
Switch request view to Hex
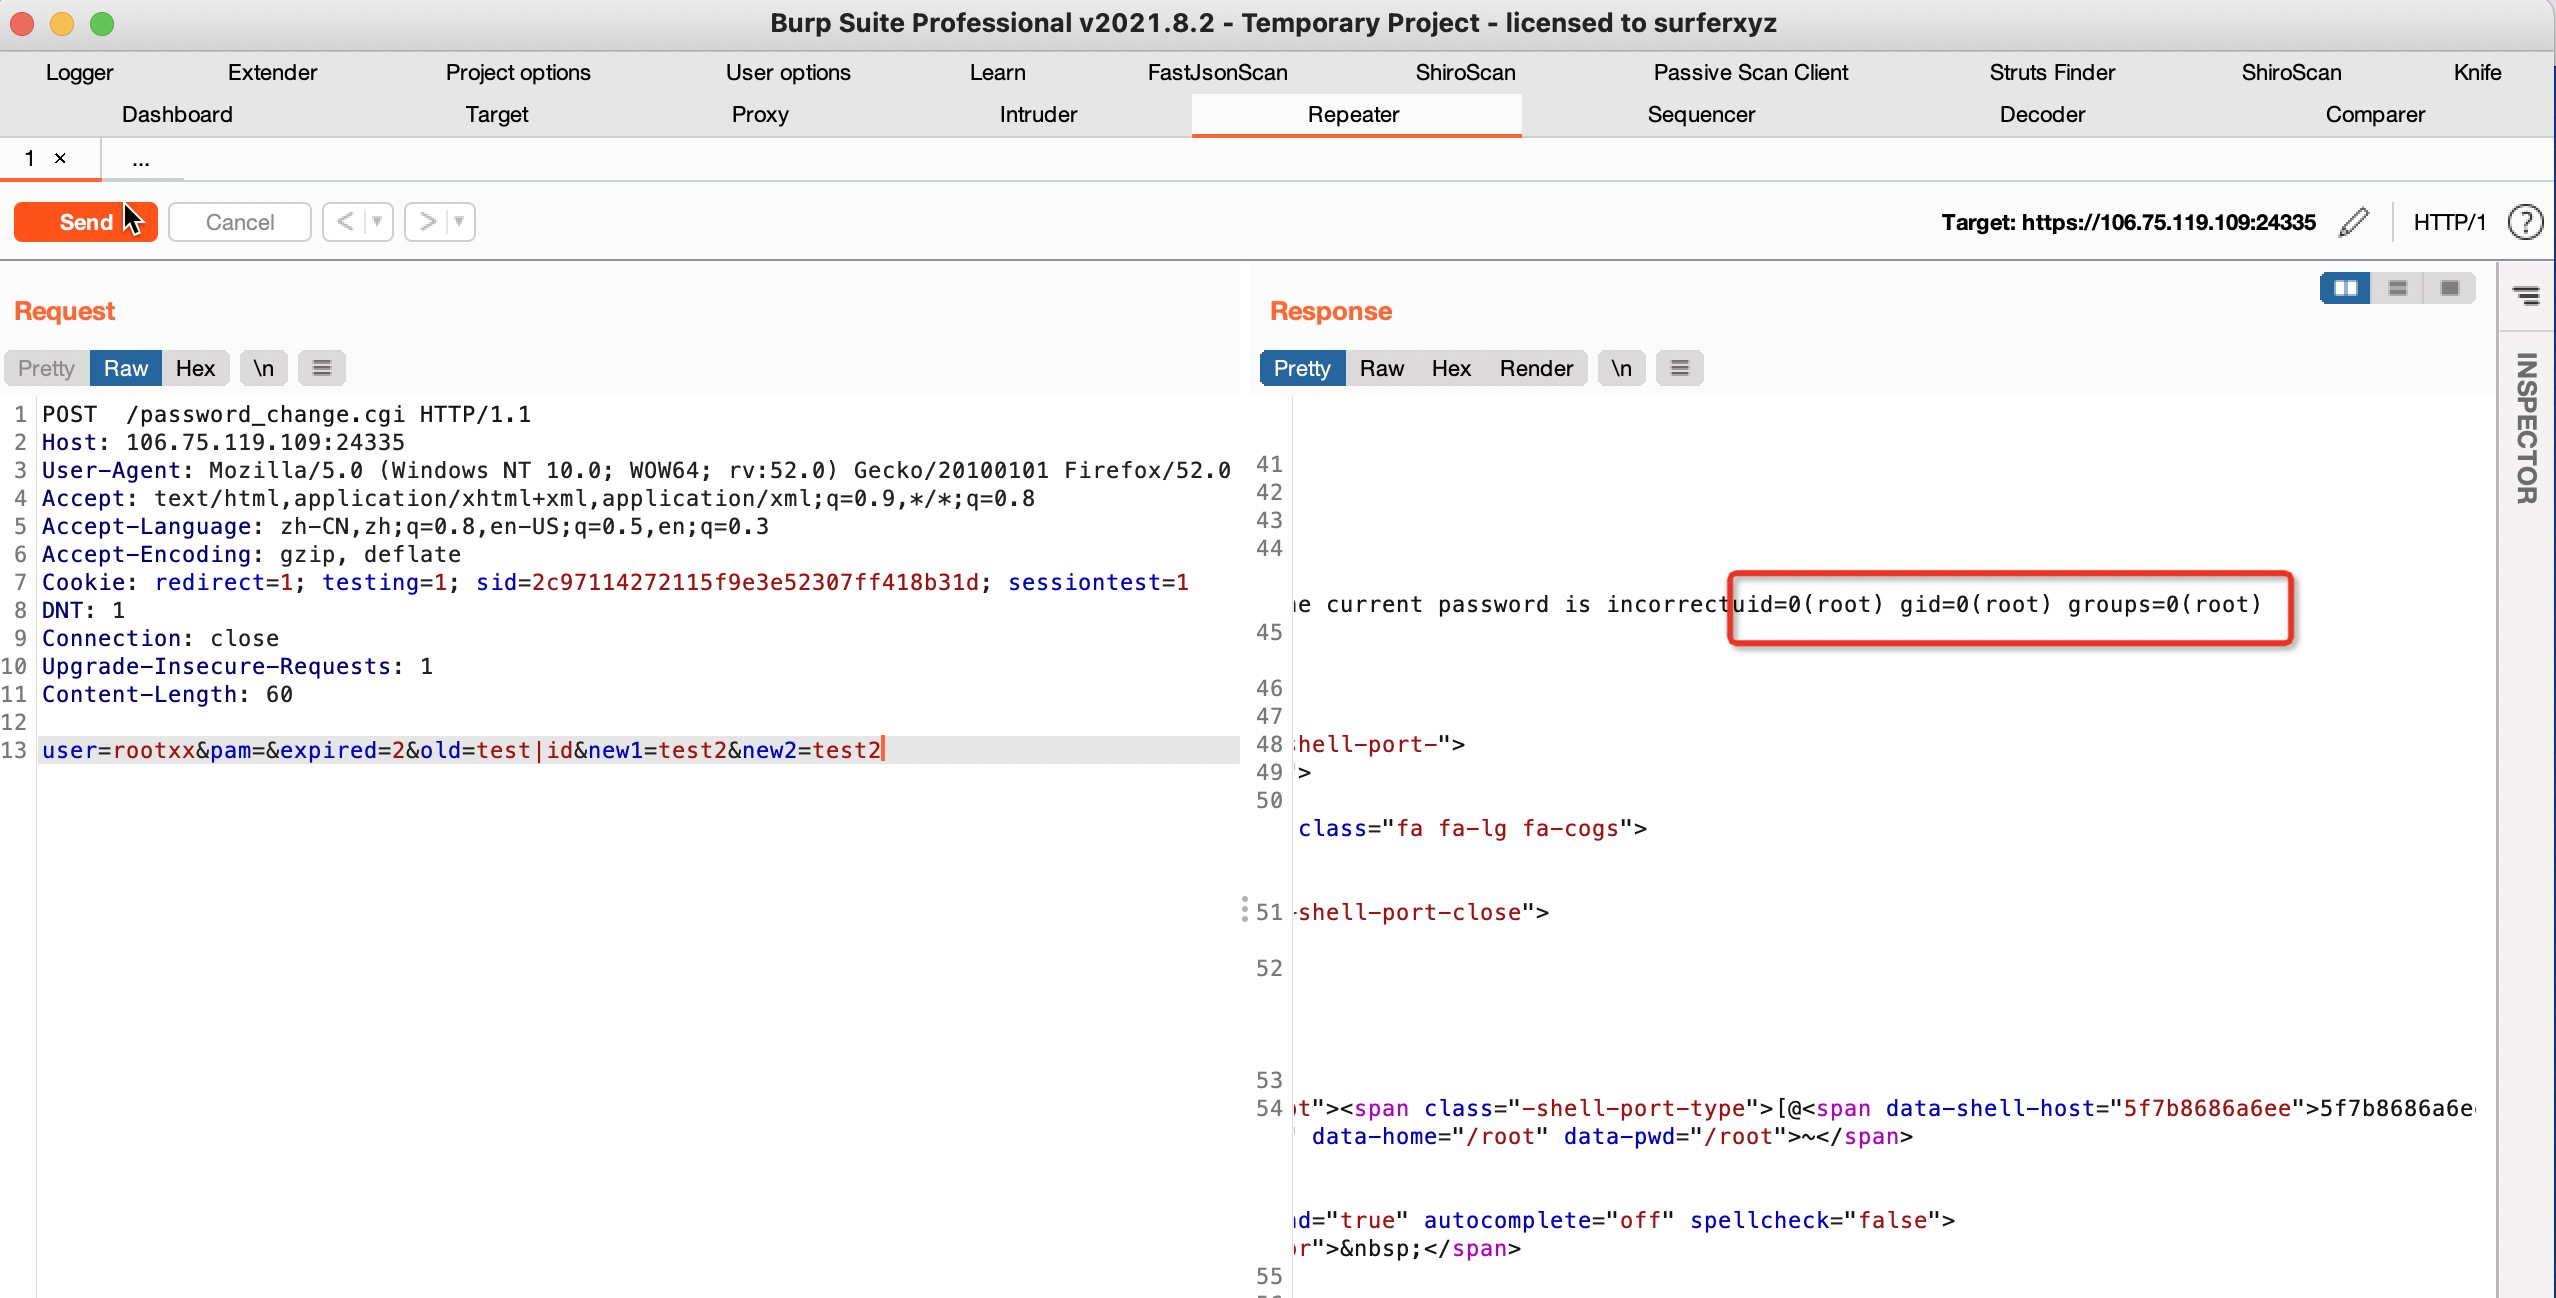195,368
